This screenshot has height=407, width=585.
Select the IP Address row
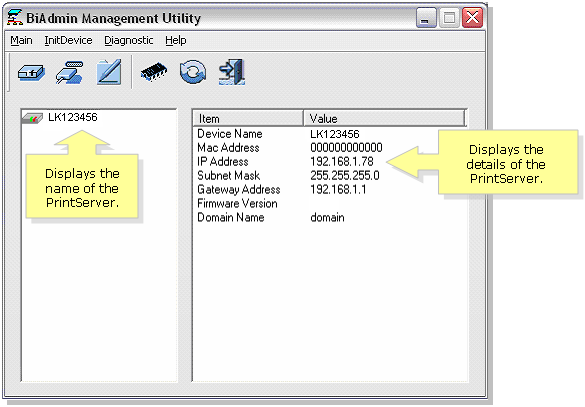tap(330, 162)
